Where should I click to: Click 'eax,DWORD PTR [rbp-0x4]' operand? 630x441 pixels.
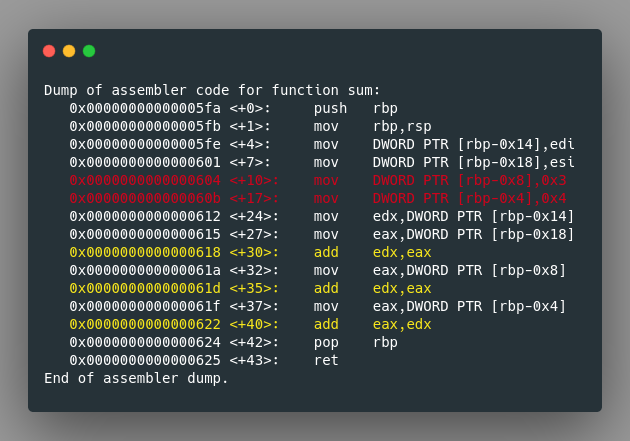pyautogui.click(x=470, y=306)
